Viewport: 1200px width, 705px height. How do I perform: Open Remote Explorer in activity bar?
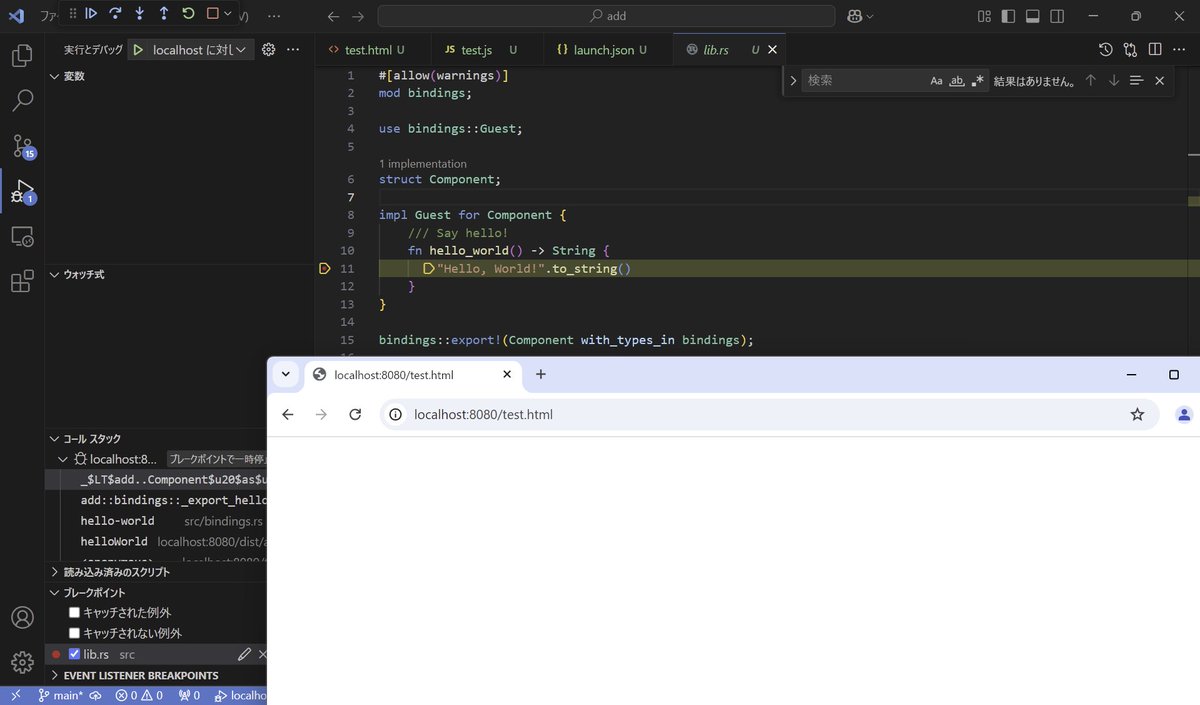(22, 237)
